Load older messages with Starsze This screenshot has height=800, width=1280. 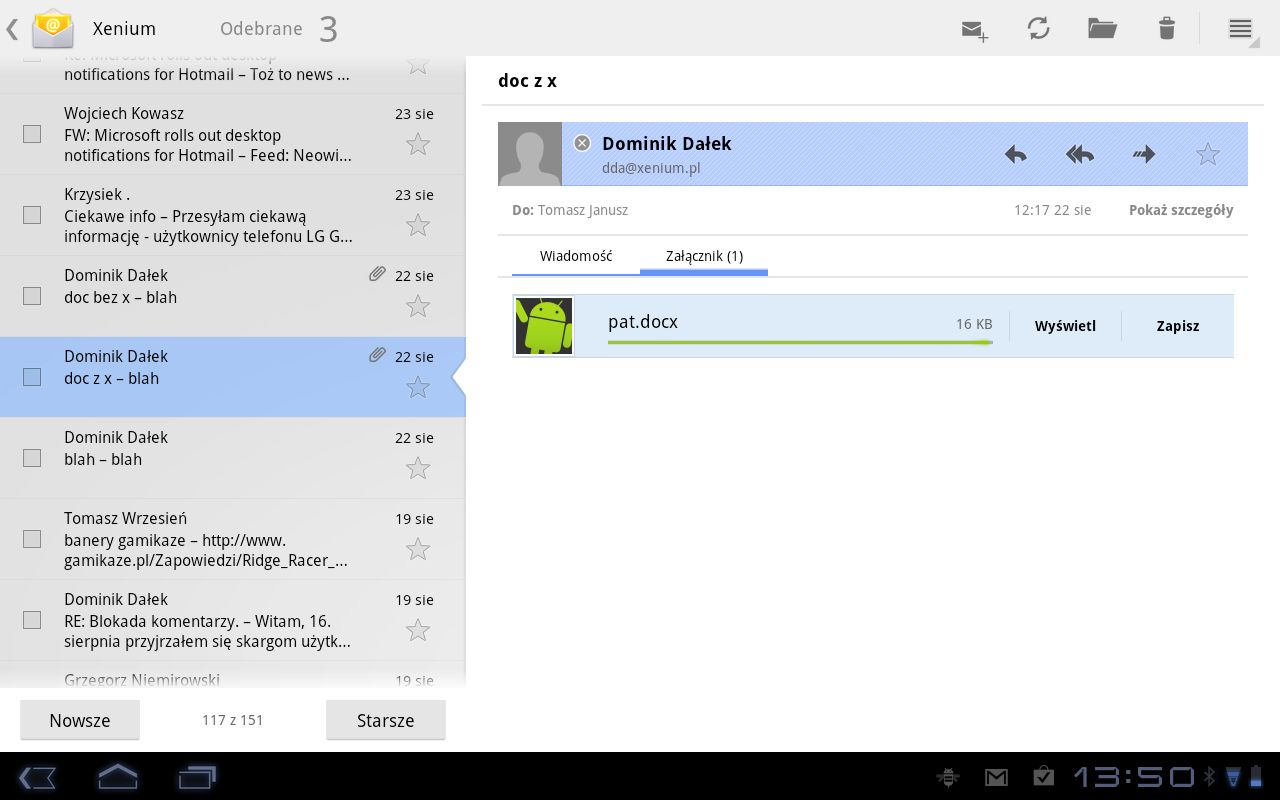385,720
